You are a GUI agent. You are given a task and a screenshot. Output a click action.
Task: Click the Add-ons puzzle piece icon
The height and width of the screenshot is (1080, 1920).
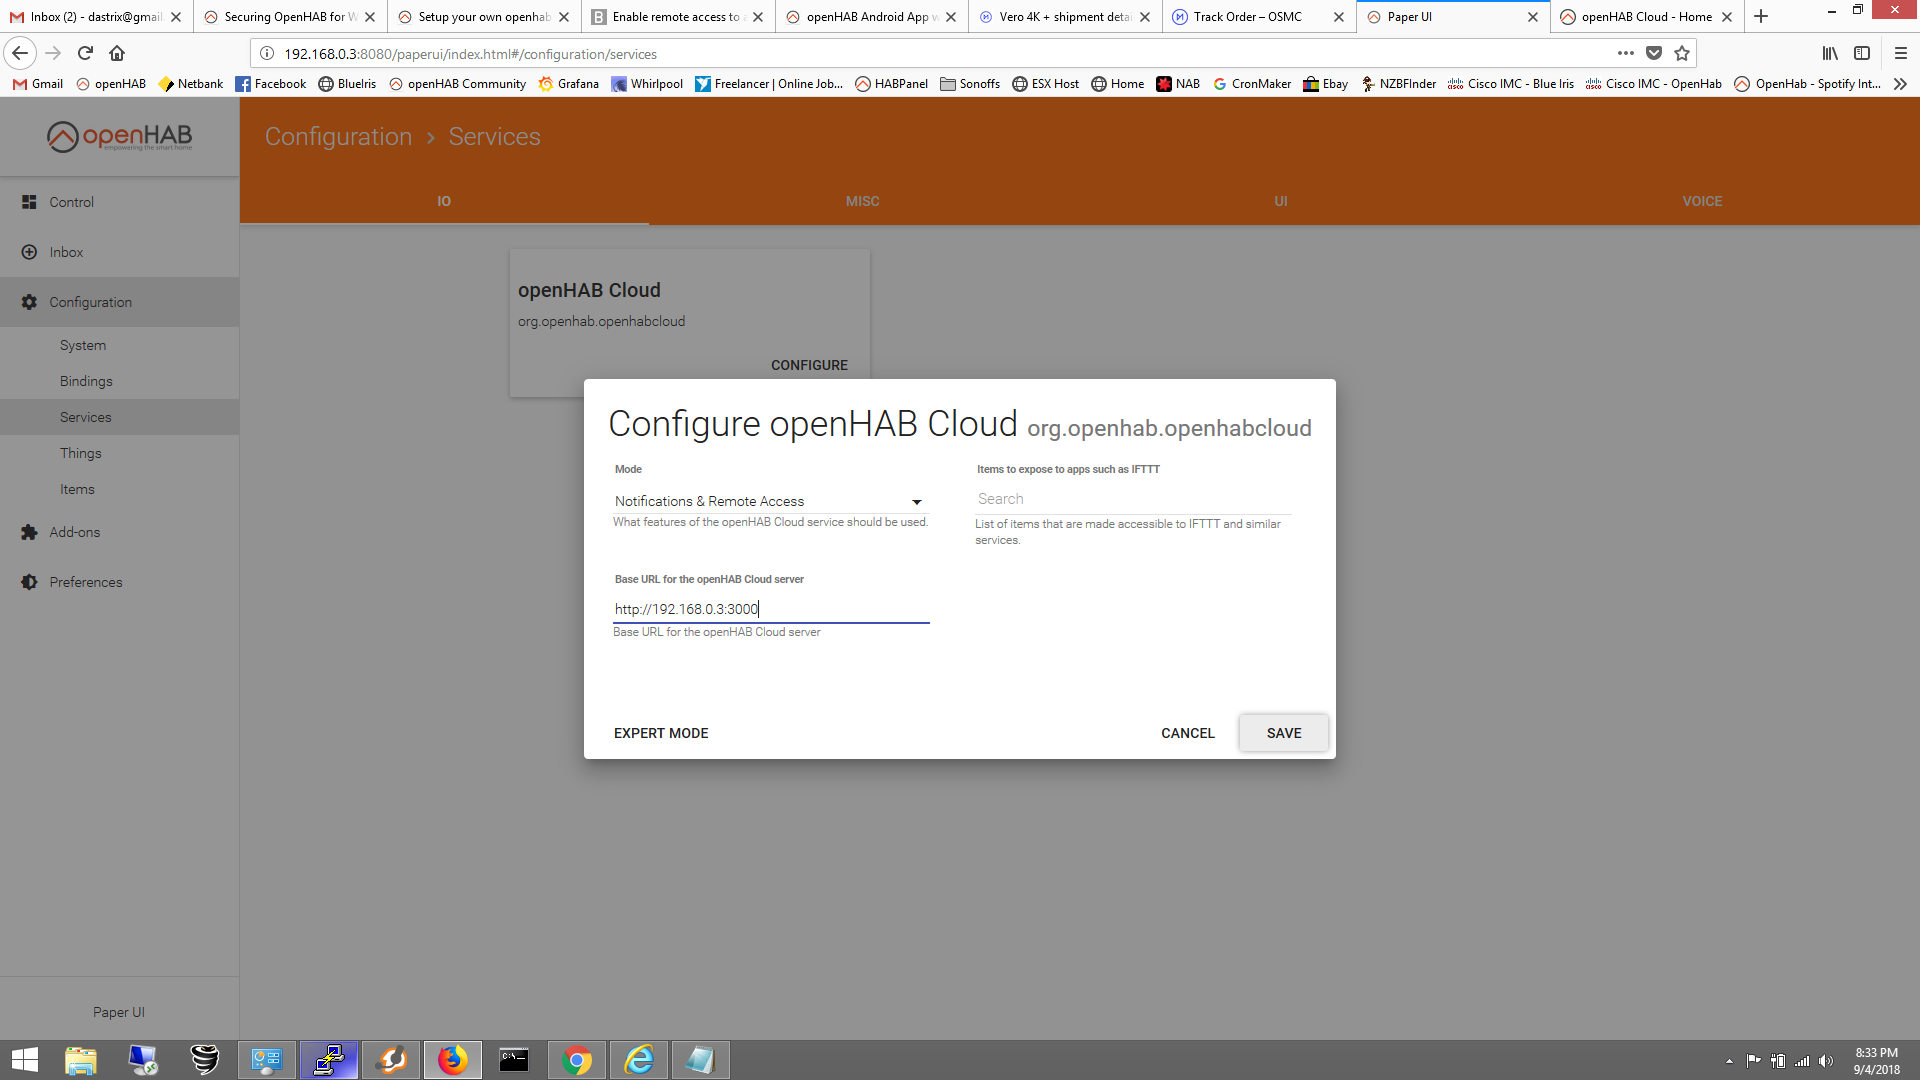point(29,532)
